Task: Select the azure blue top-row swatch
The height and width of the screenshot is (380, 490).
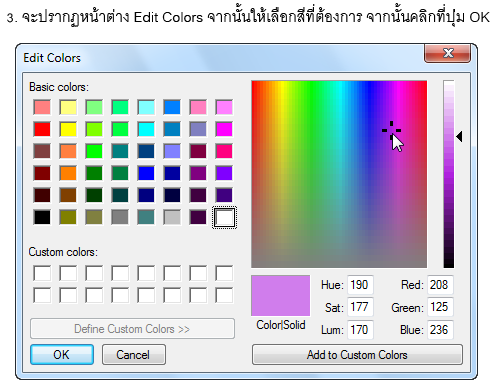Action: (x=172, y=107)
